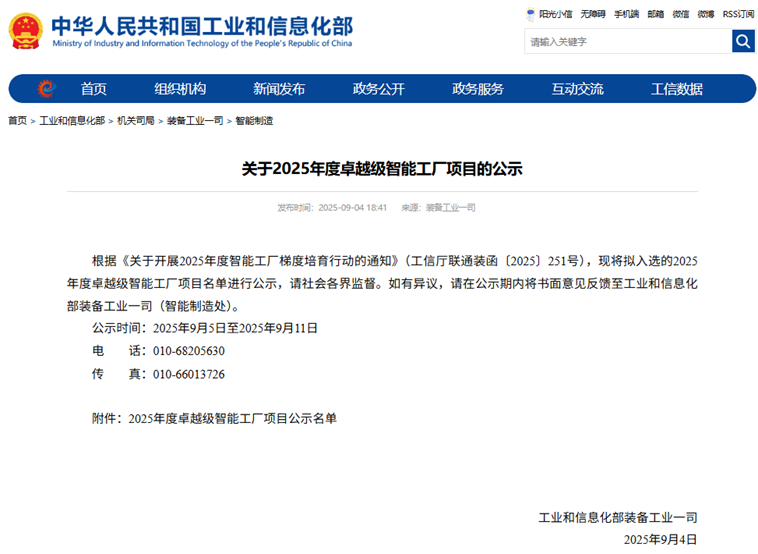Select the 互动交流 menu item
The width and height of the screenshot is (758, 554).
577,89
